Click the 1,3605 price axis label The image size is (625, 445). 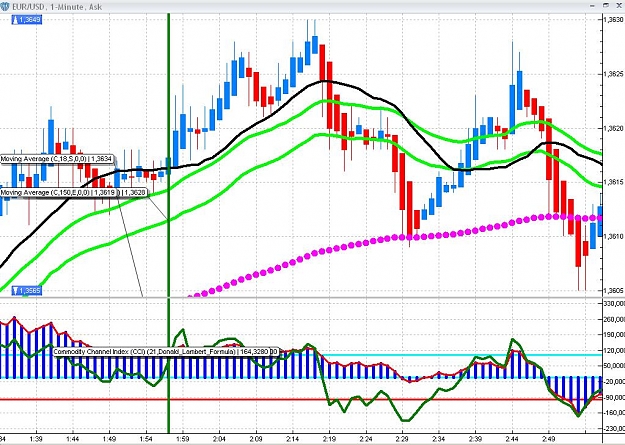614,290
